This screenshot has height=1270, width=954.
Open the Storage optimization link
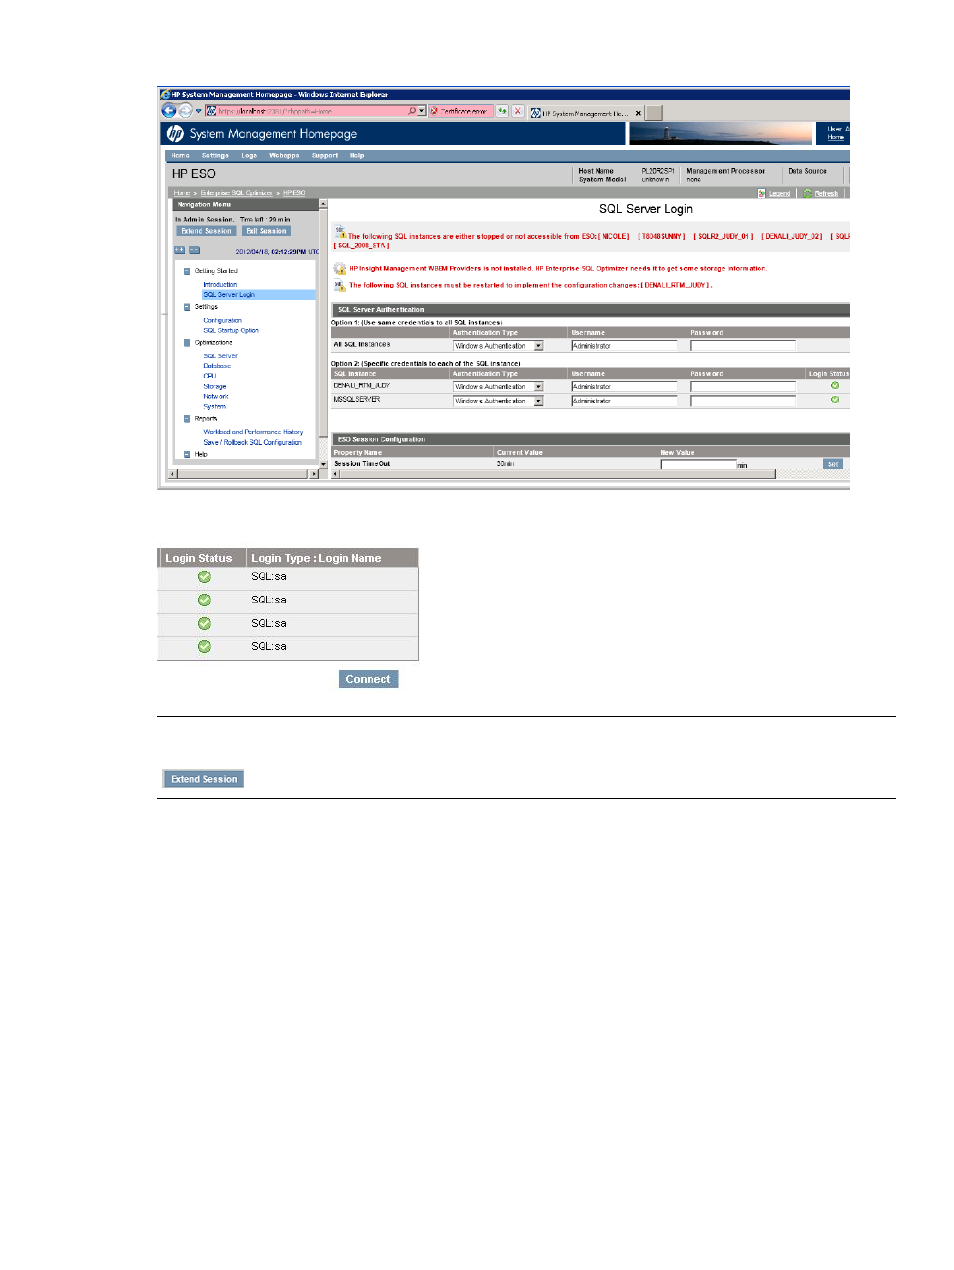coord(215,386)
